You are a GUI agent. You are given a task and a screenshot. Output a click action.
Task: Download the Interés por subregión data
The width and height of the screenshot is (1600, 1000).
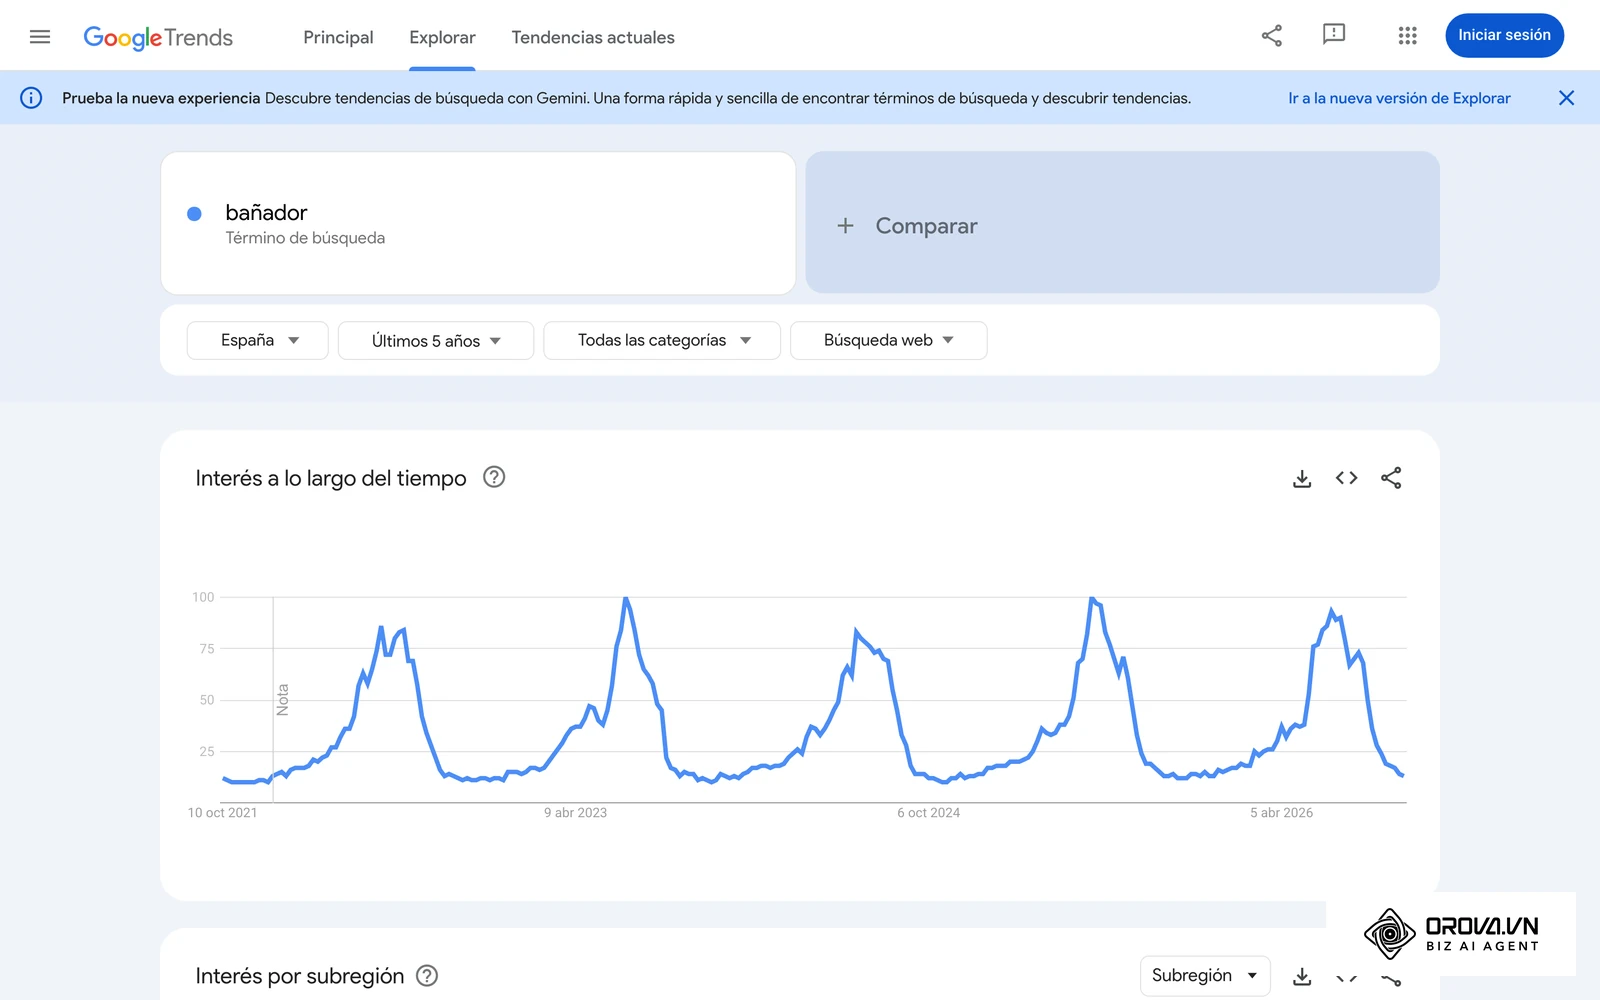tap(1302, 976)
